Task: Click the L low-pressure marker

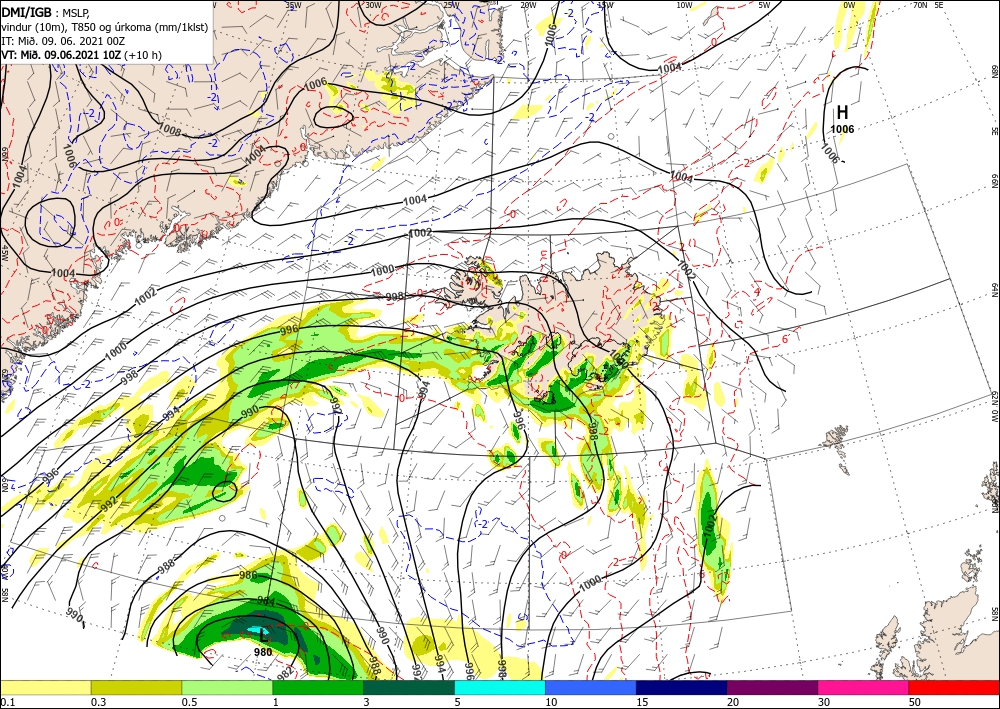Action: [x=263, y=635]
